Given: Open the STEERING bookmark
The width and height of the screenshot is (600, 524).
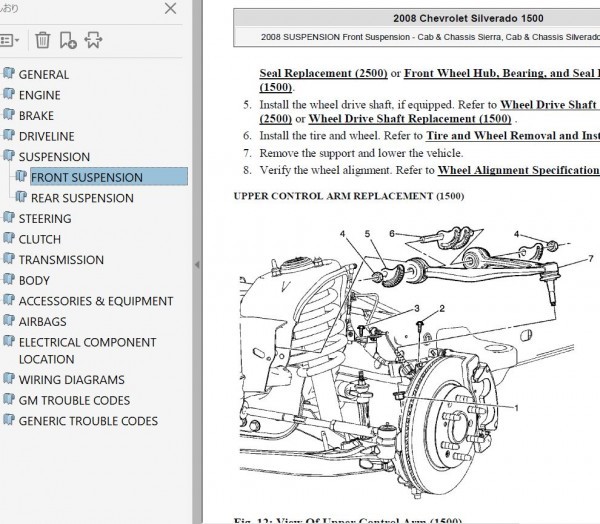Looking at the screenshot, I should (x=45, y=219).
